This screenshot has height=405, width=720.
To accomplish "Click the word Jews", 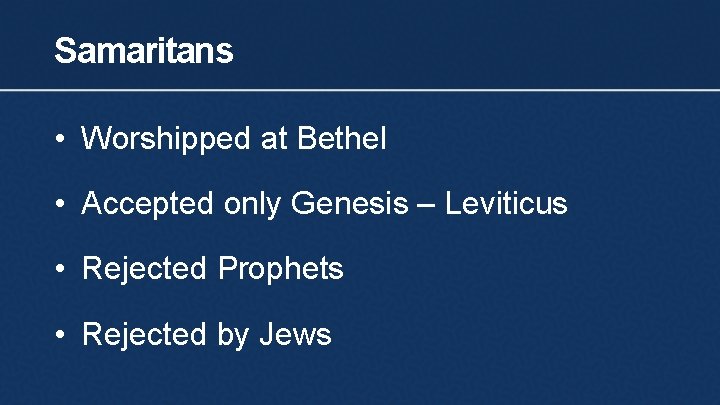I will pos(295,334).
